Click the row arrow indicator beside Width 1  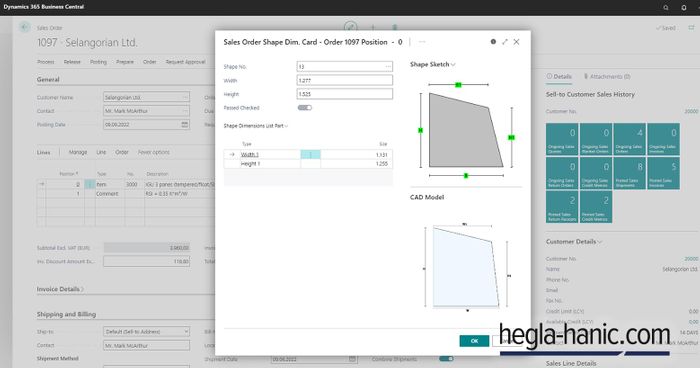point(232,155)
